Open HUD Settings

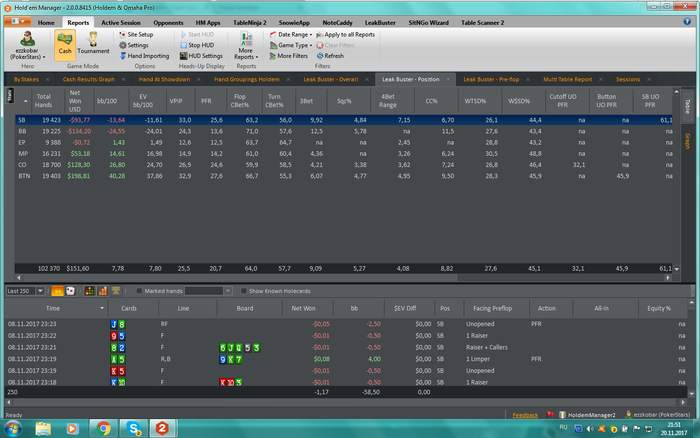(x=201, y=56)
